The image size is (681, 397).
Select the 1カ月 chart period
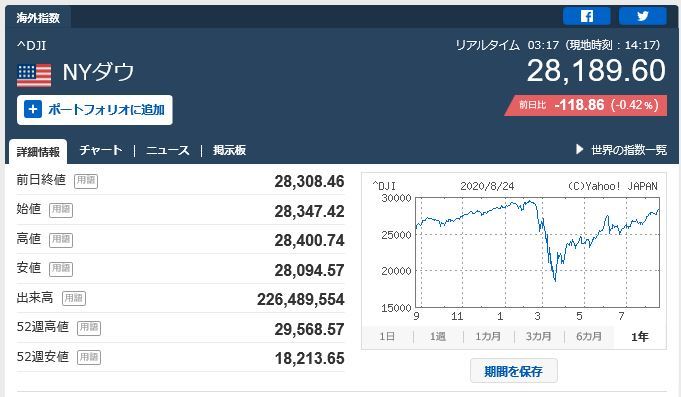(x=488, y=337)
